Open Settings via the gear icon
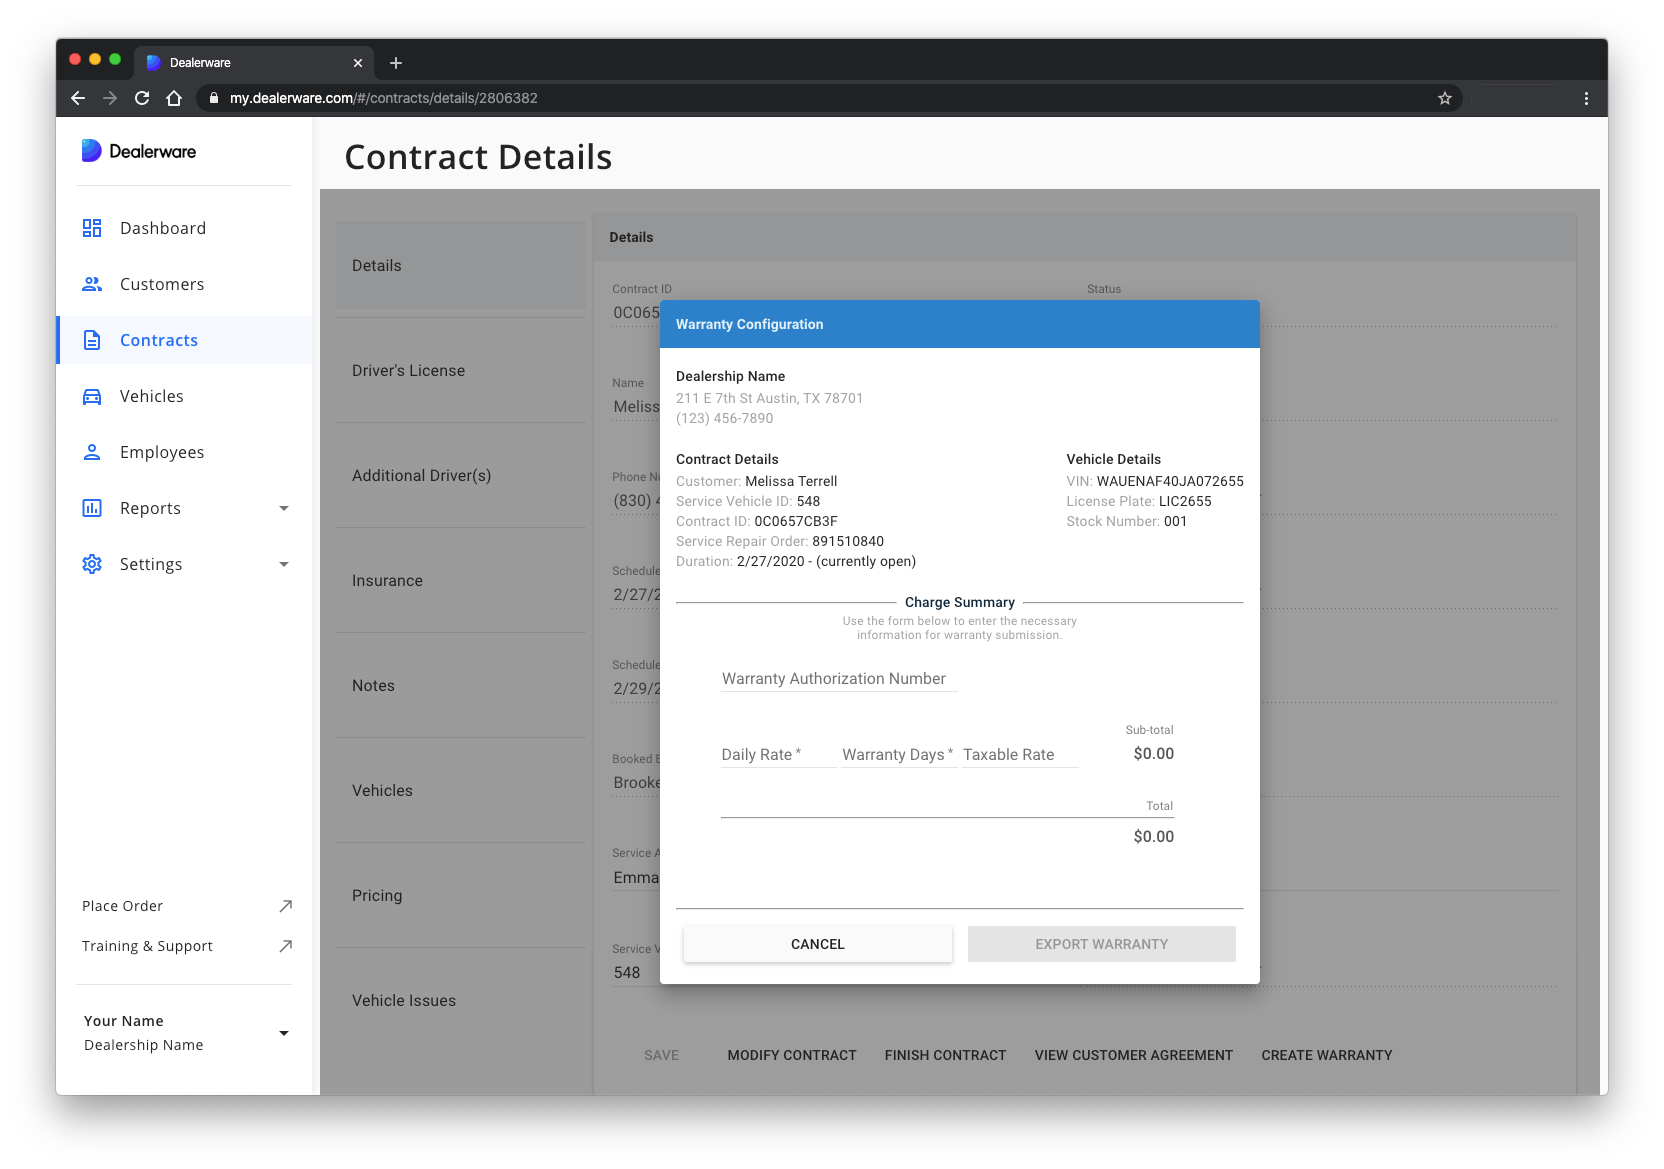The width and height of the screenshot is (1664, 1169). coord(91,564)
